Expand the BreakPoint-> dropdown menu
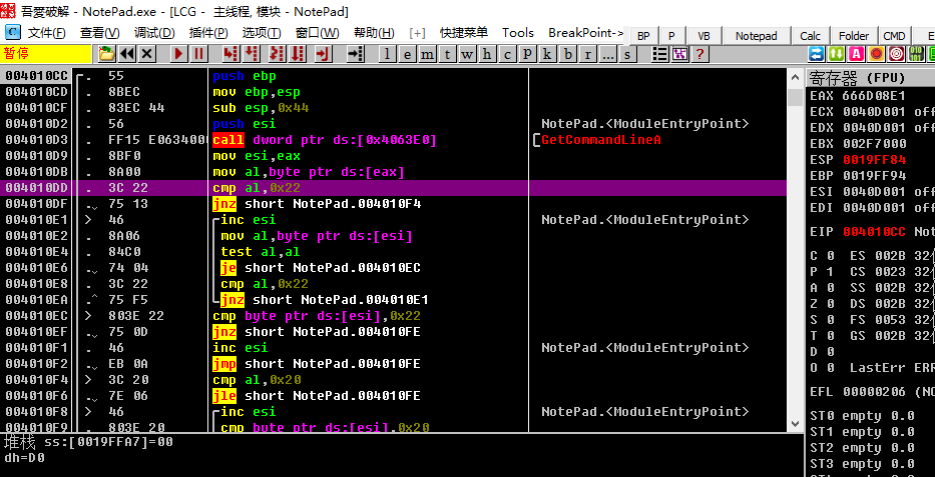The image size is (935, 477). [586, 33]
